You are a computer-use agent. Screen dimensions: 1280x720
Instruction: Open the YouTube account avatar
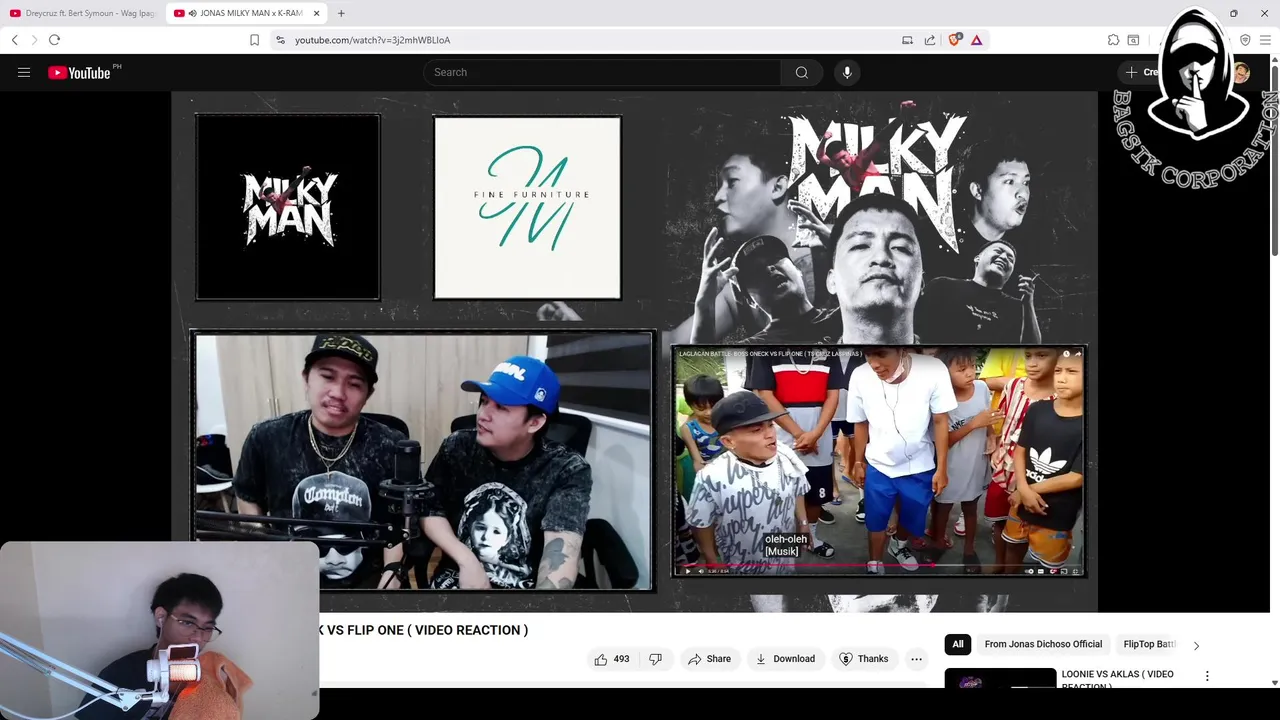(1241, 72)
